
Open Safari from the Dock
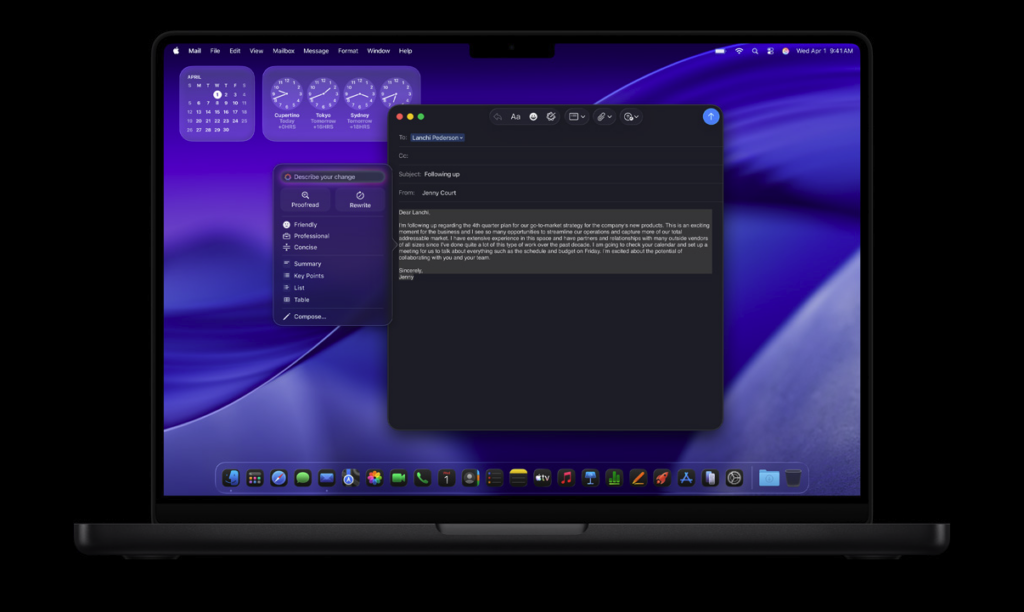[x=279, y=478]
